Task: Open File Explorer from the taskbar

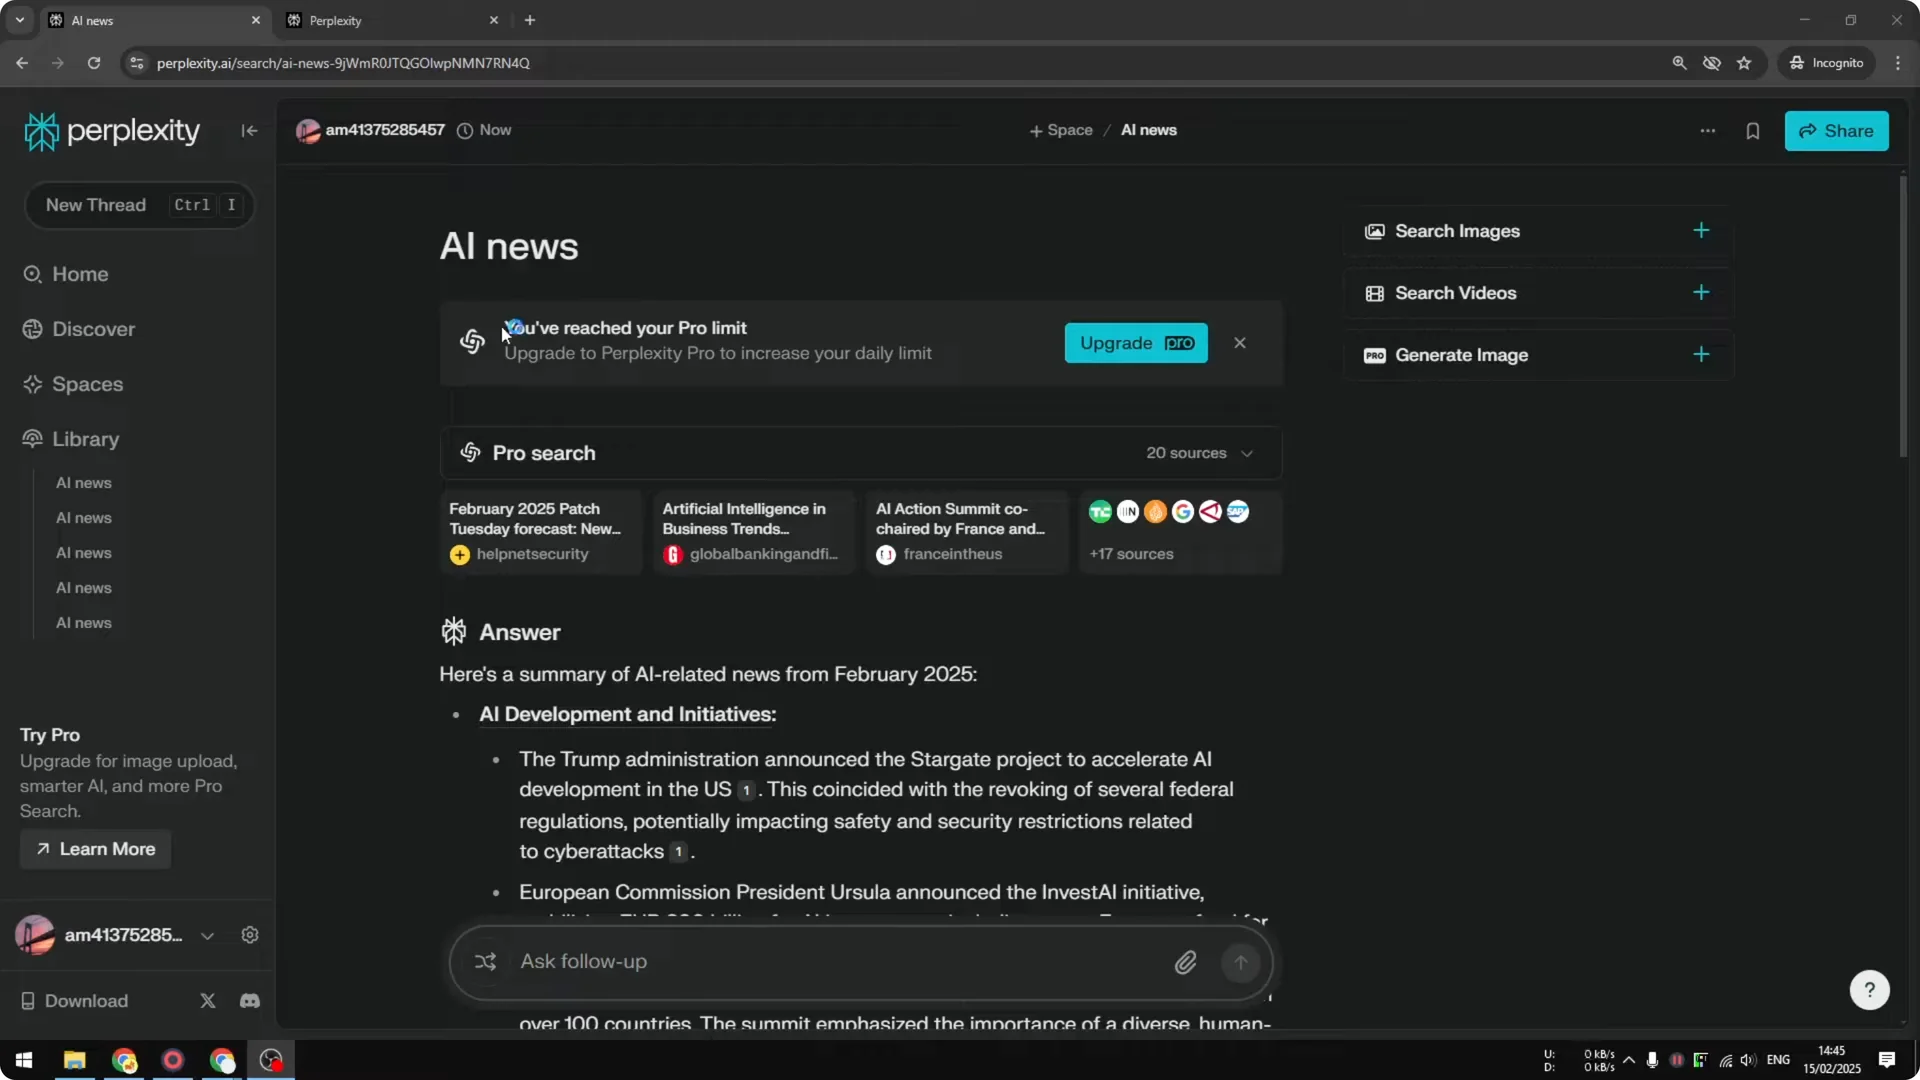Action: [x=74, y=1060]
